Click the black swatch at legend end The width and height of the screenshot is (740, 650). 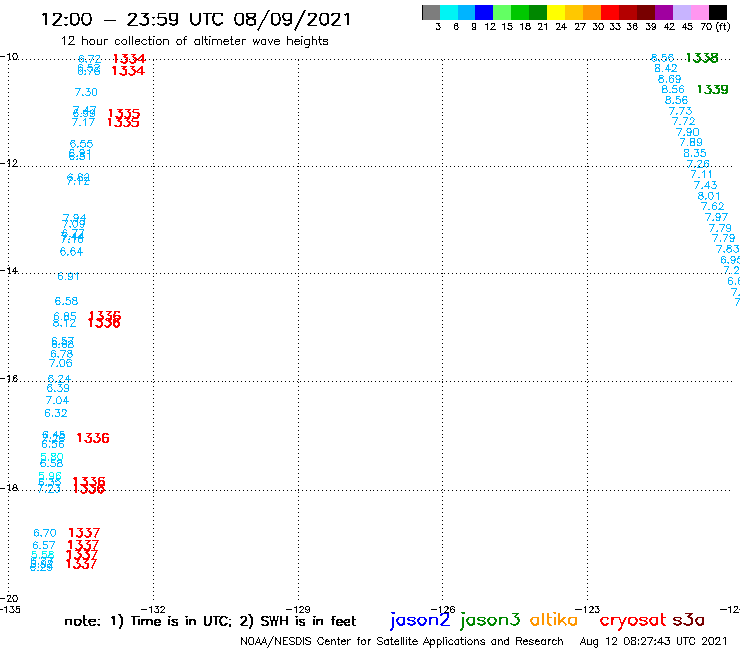[717, 12]
